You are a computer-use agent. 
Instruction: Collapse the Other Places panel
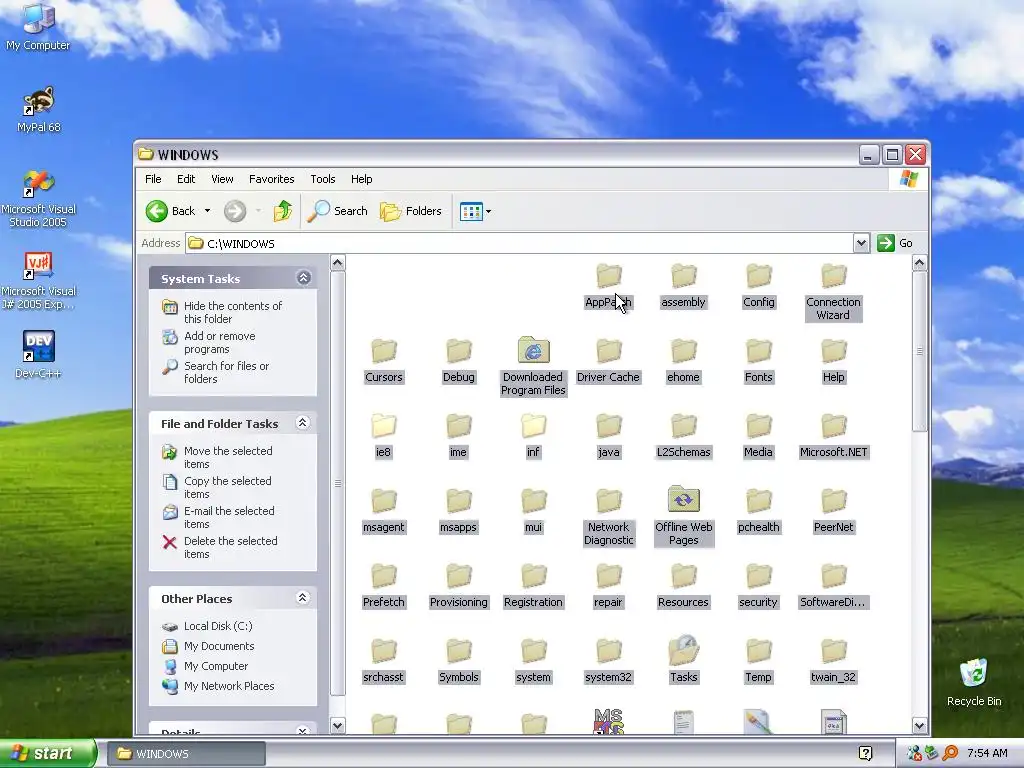tap(302, 598)
